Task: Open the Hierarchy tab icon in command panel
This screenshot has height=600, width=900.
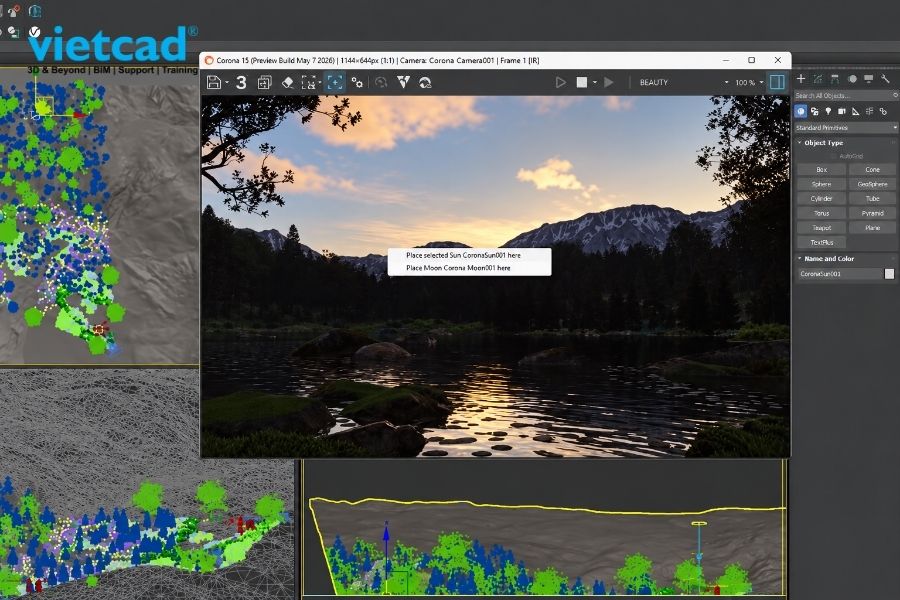Action: (x=835, y=79)
